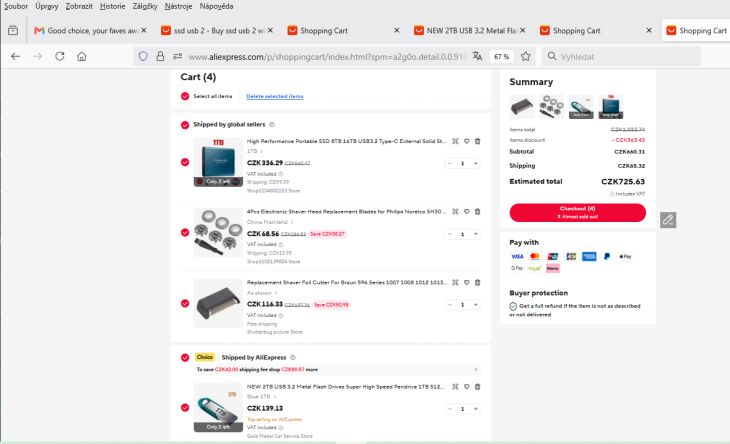Open NEW 2TB USB 3.2 Metal Flash title

point(345,387)
